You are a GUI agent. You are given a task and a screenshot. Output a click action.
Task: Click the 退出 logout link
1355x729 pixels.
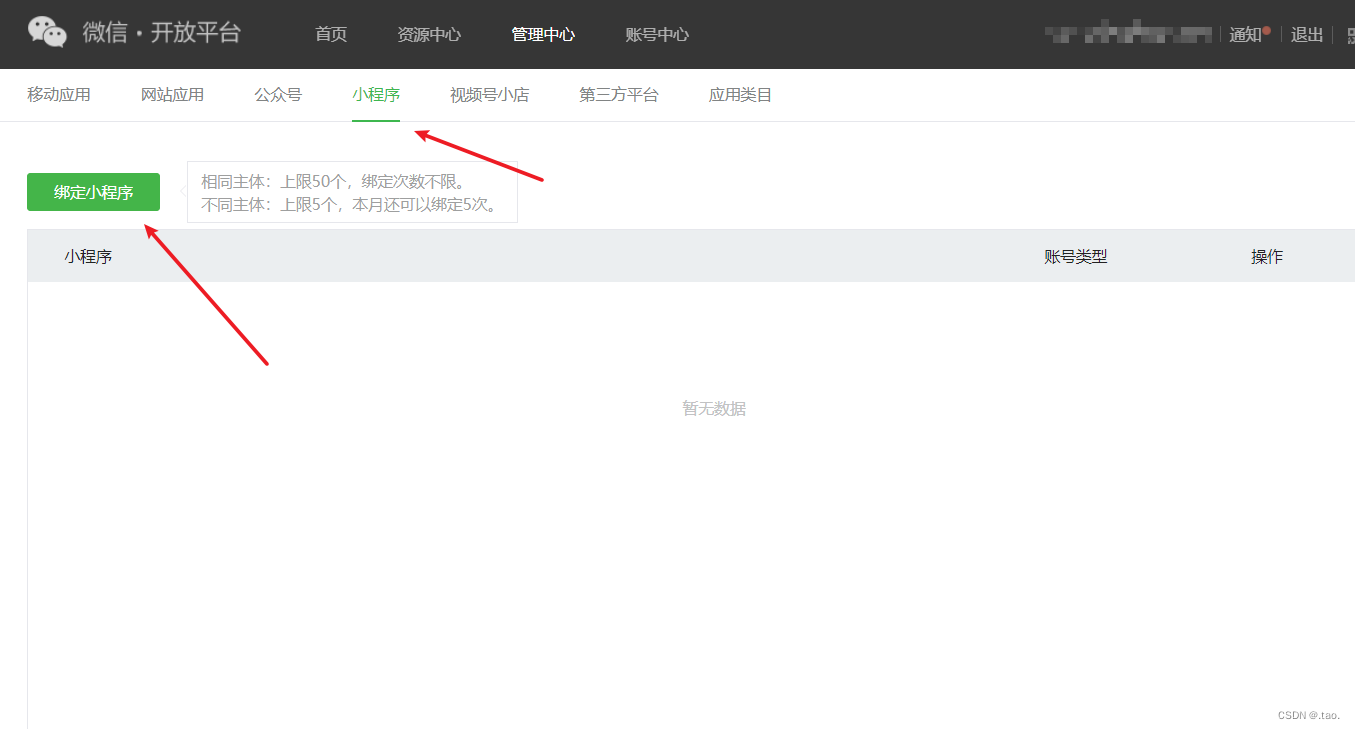tap(1307, 34)
